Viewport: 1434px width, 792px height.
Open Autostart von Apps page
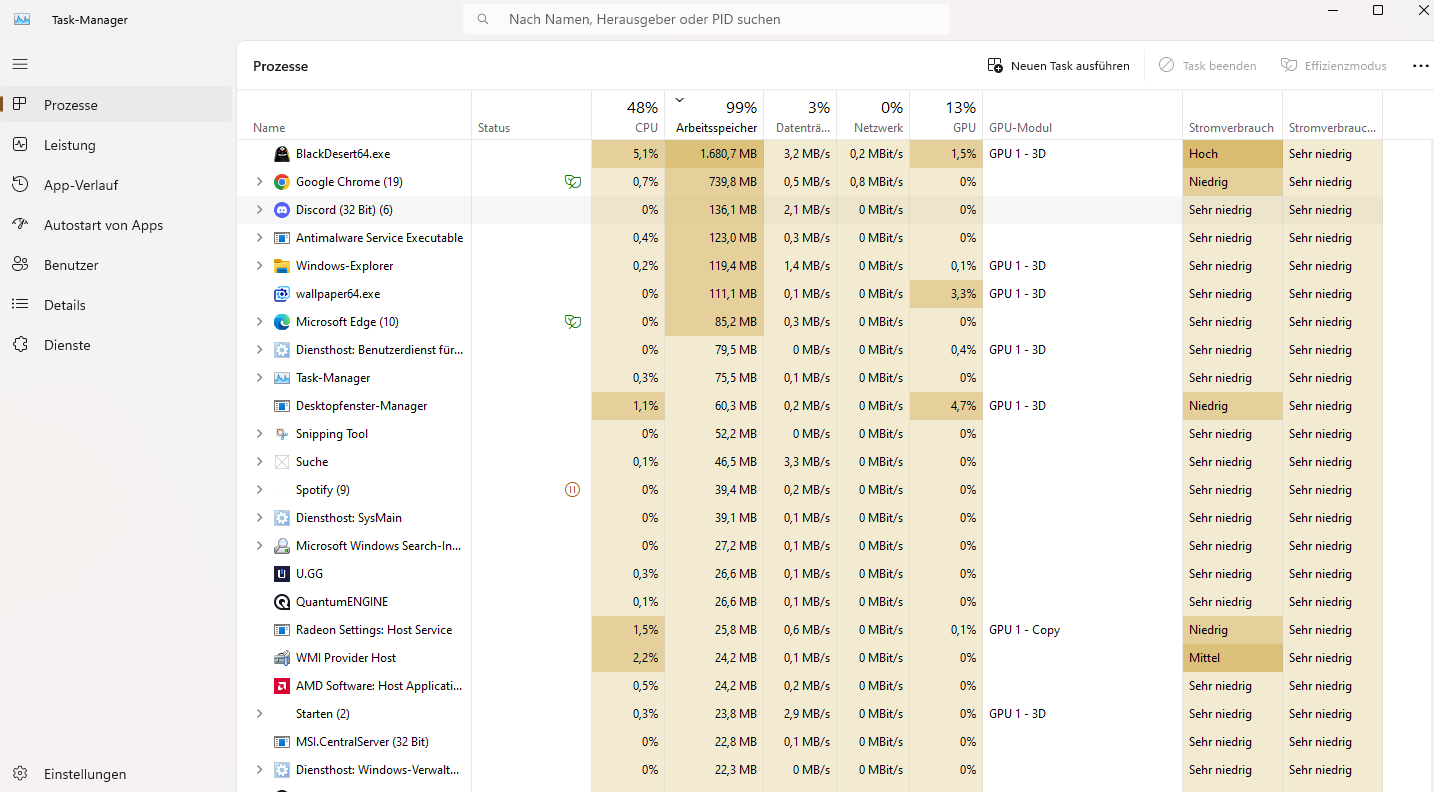pyautogui.click(x=117, y=225)
